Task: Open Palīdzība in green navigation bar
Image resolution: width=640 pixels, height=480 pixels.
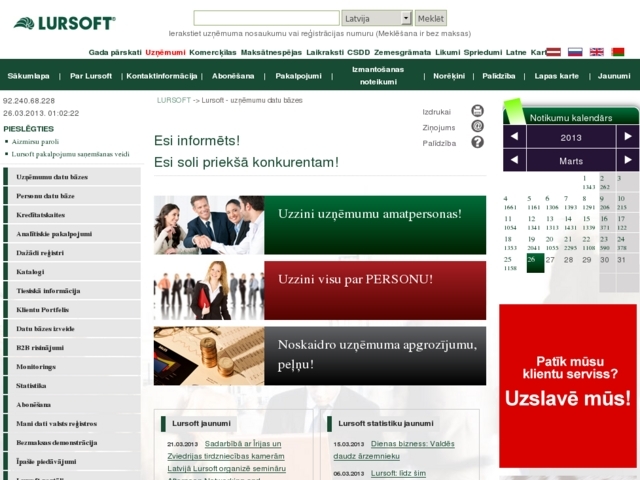Action: click(498, 76)
